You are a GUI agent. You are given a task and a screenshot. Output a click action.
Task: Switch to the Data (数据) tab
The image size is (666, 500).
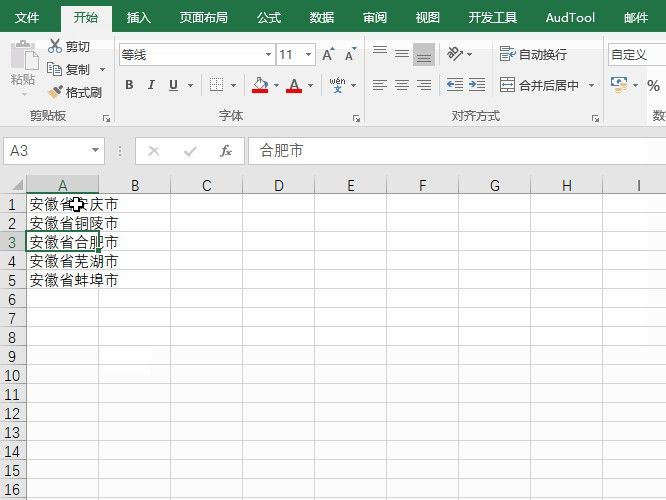point(322,17)
